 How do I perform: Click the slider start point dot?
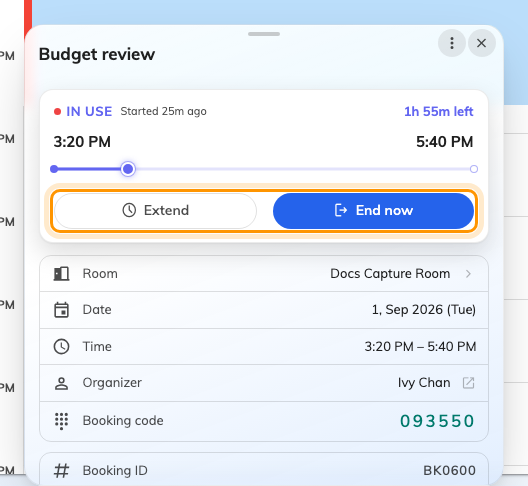pyautogui.click(x=54, y=169)
